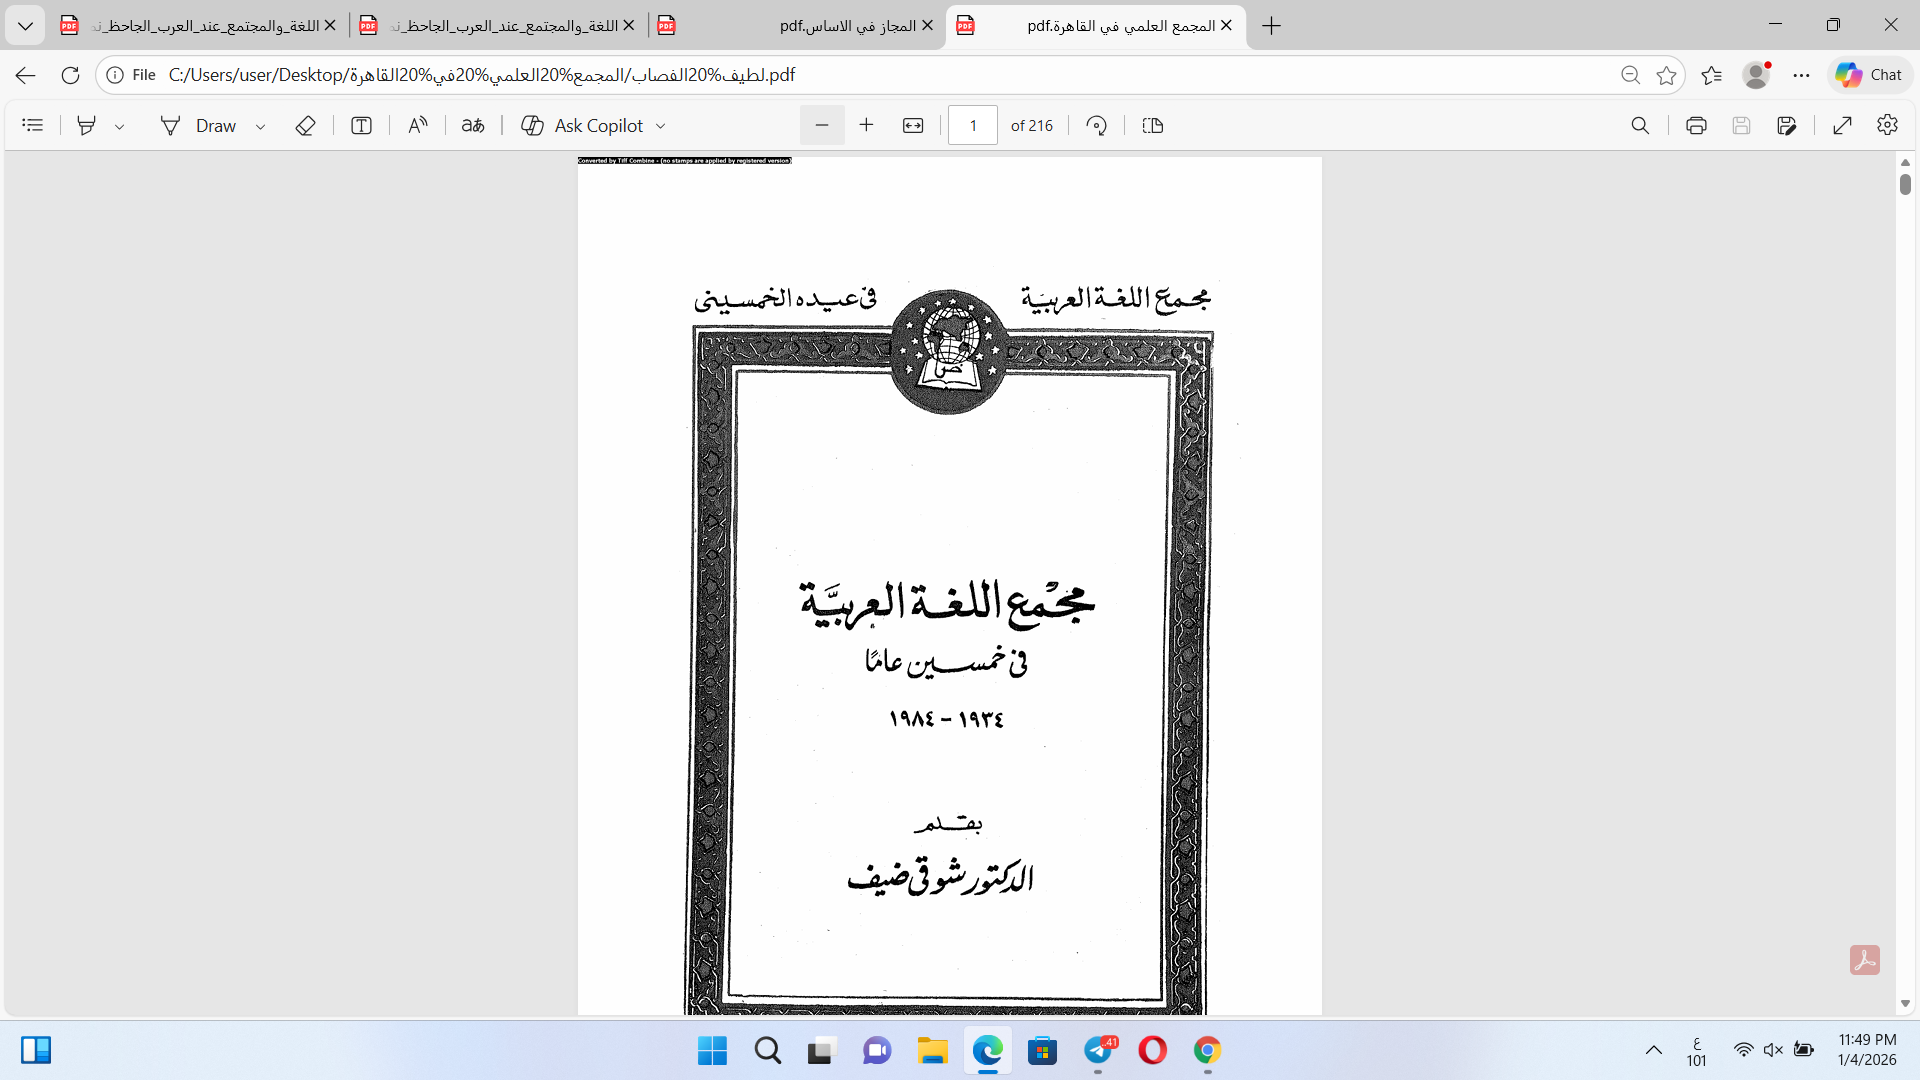Zoom out the PDF page
The image size is (1920, 1080).
tap(822, 125)
